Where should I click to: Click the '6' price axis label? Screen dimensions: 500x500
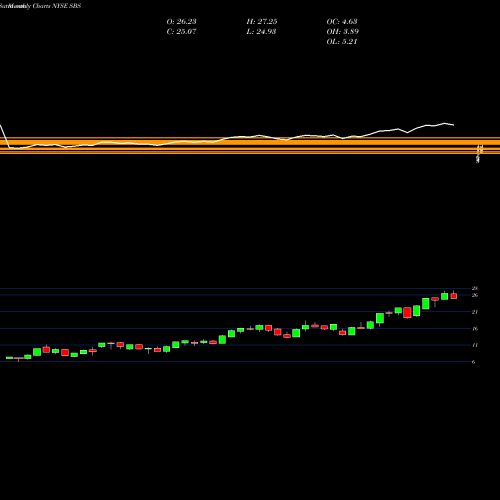coord(473,362)
